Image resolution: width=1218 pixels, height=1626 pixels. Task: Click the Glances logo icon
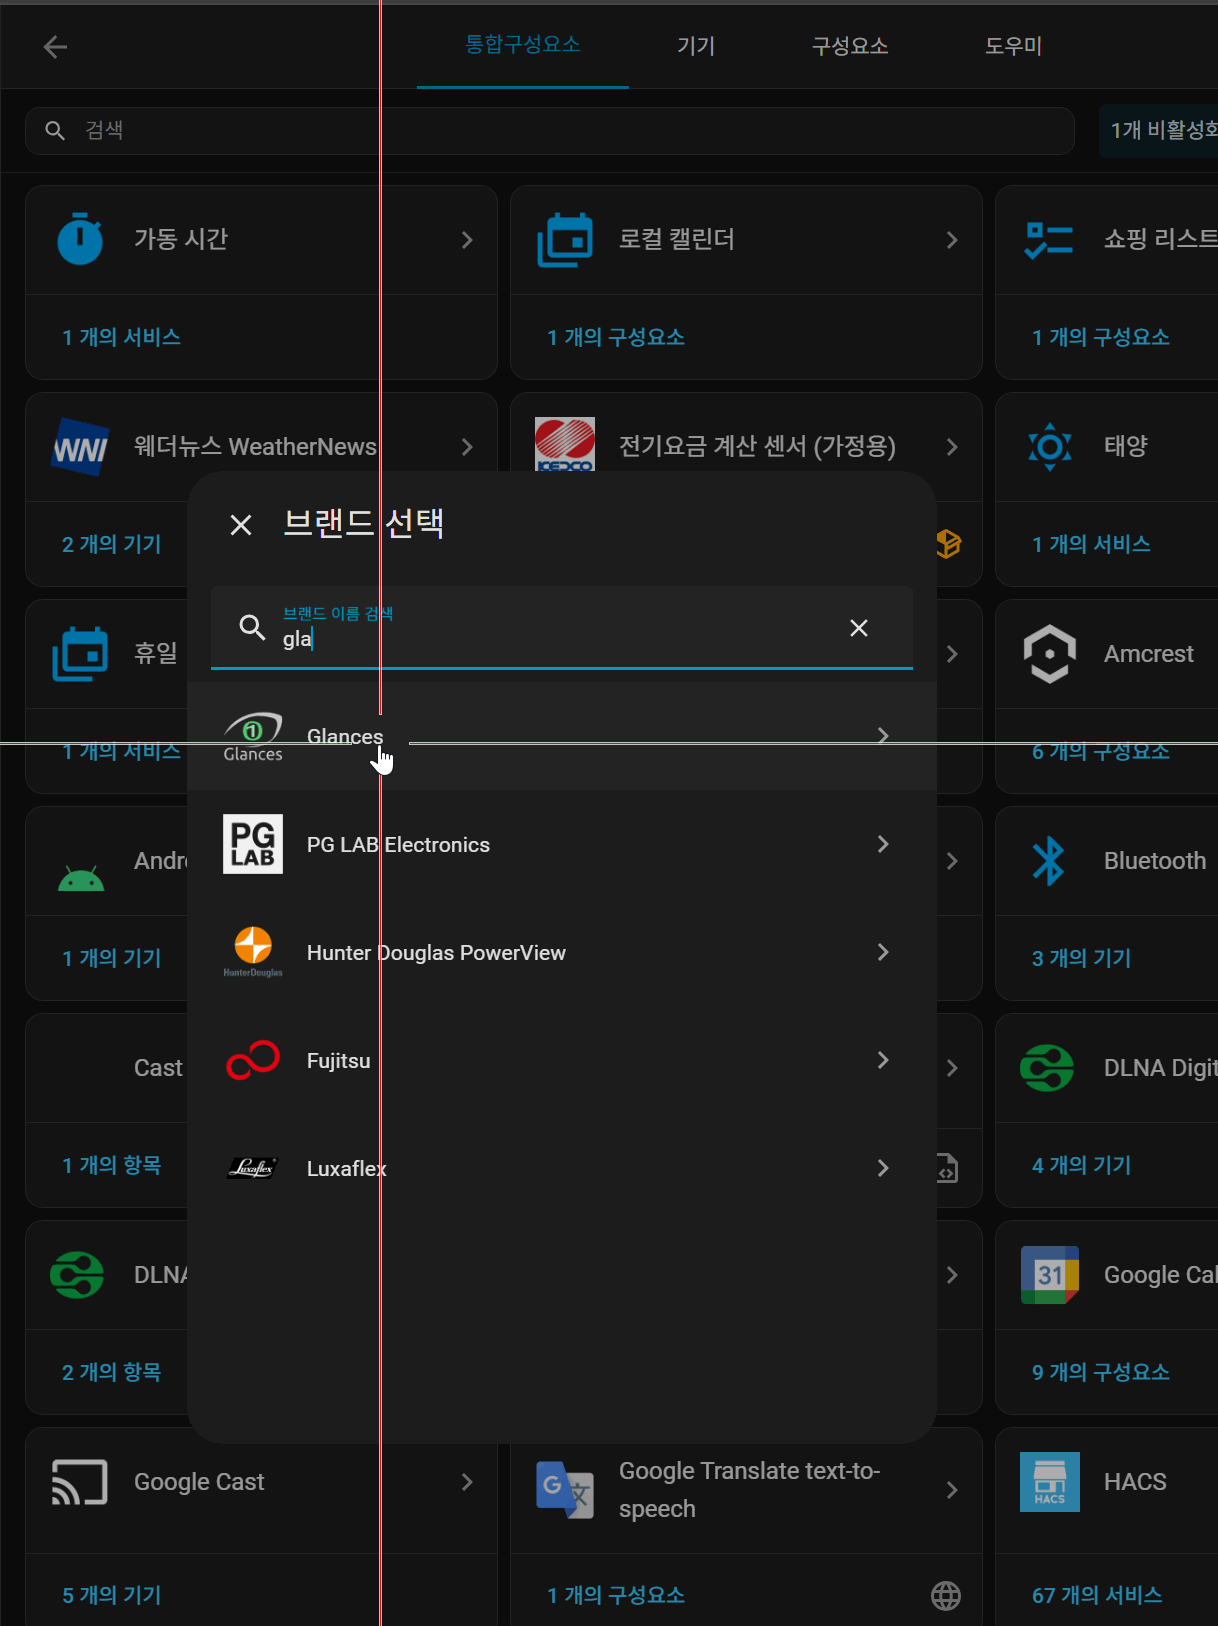(253, 737)
